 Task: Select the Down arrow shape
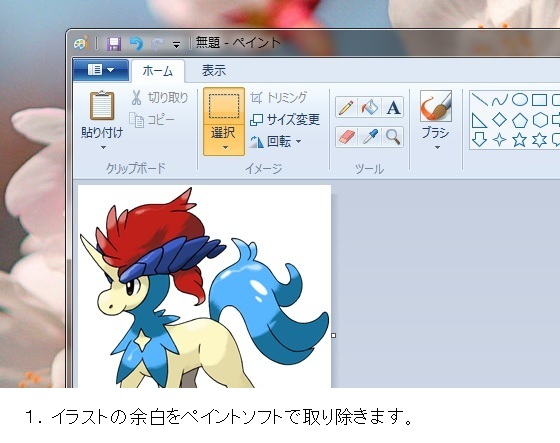click(x=479, y=140)
